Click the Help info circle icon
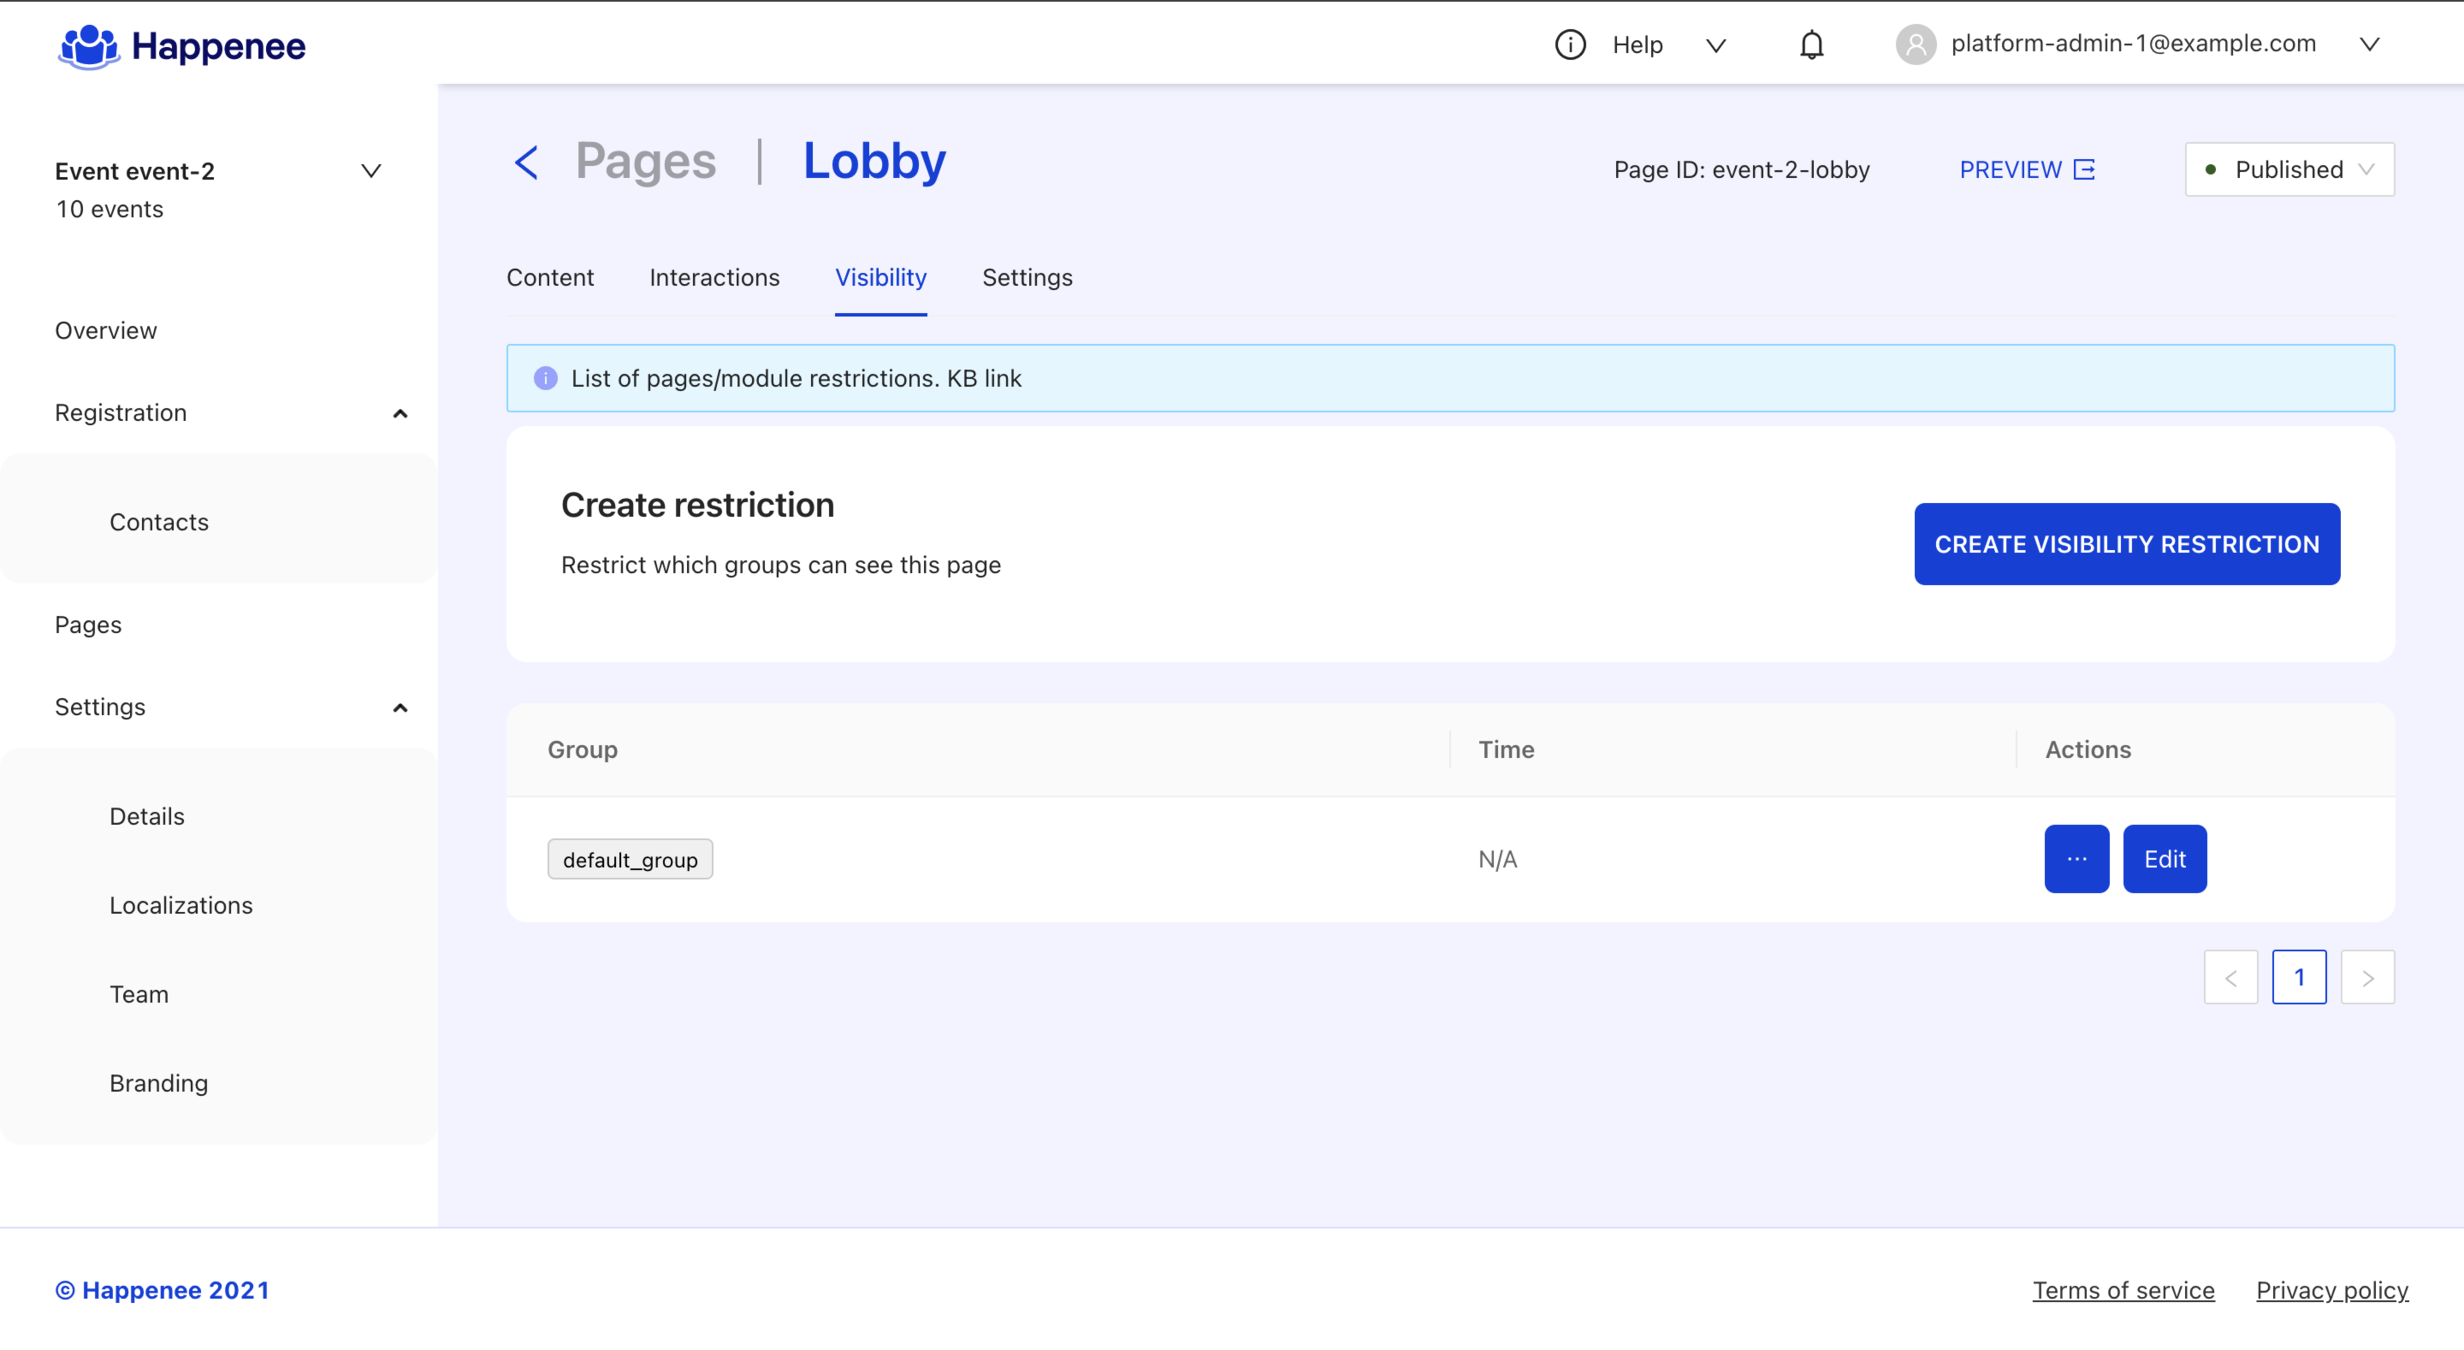Viewport: 2464px width, 1350px height. [1570, 45]
